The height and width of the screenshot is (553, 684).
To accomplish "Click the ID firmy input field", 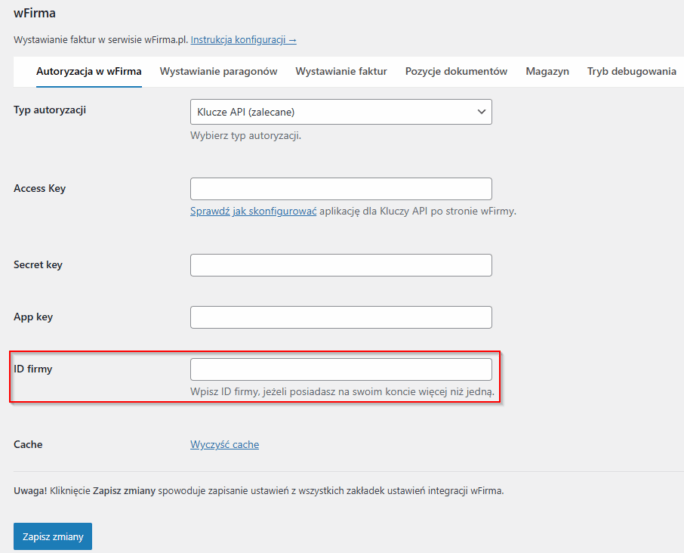I will 341,369.
